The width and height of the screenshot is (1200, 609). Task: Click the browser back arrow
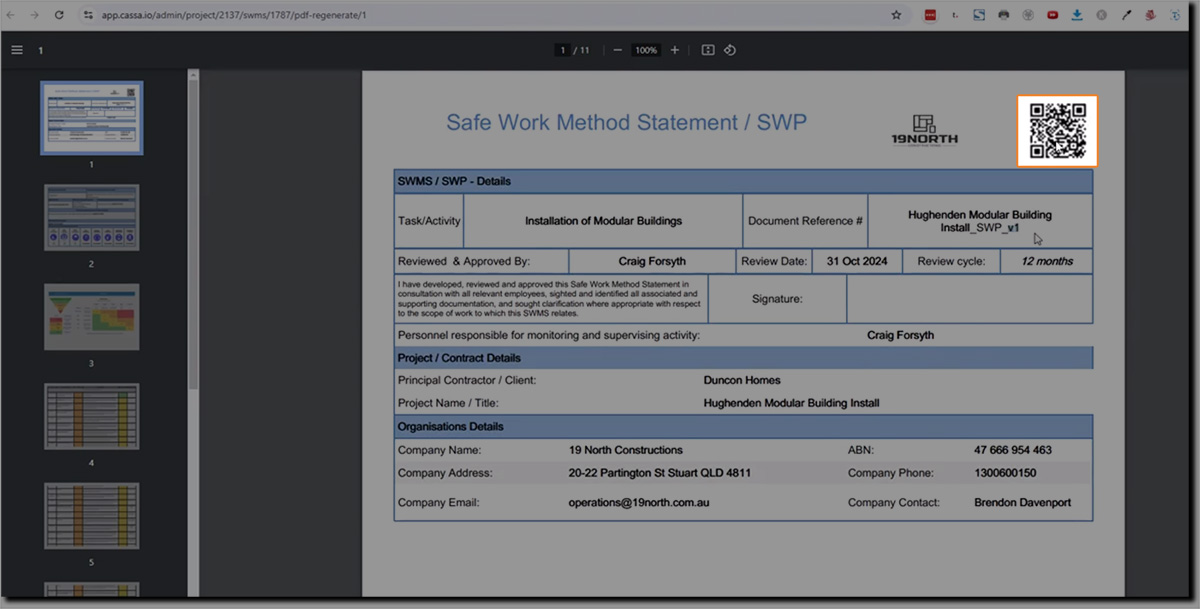tap(11, 15)
